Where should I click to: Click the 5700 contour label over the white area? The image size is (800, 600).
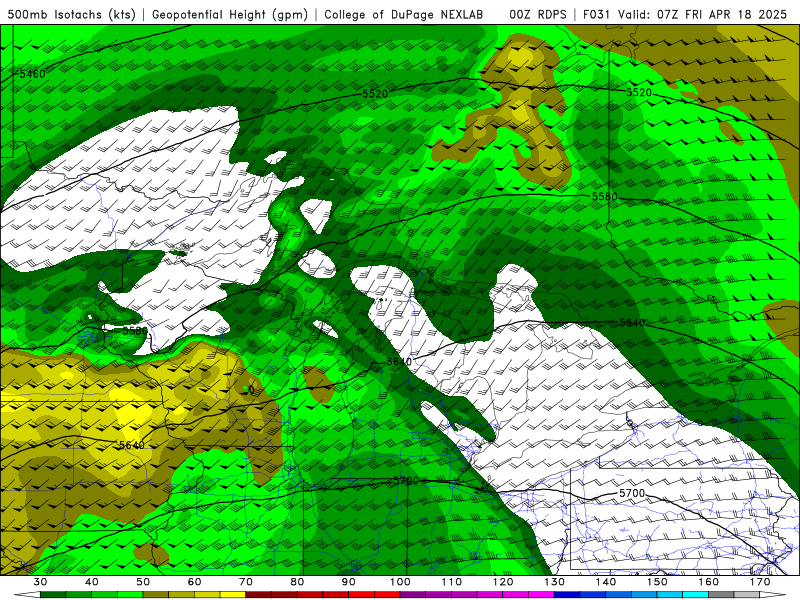(632, 493)
